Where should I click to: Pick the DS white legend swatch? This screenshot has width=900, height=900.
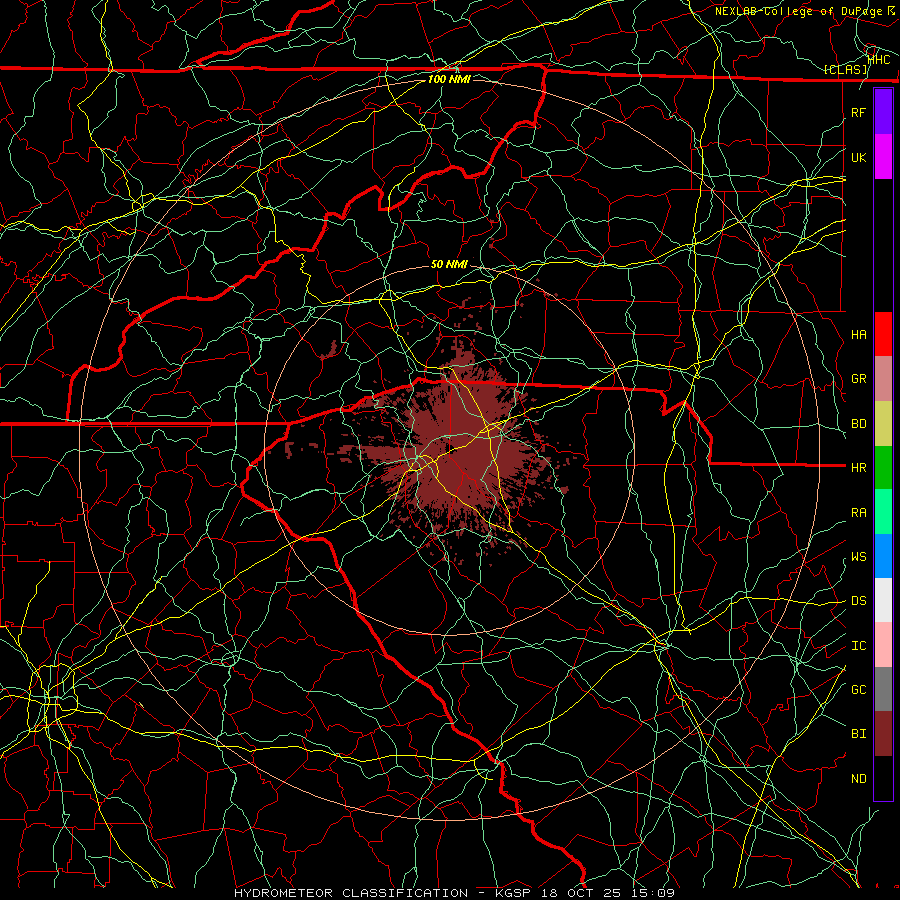(883, 600)
